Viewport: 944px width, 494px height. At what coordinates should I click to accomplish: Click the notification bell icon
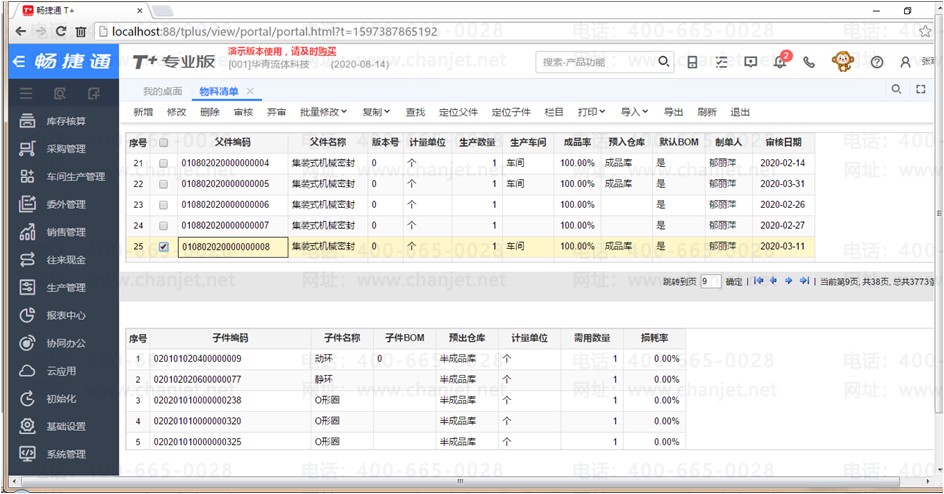780,62
